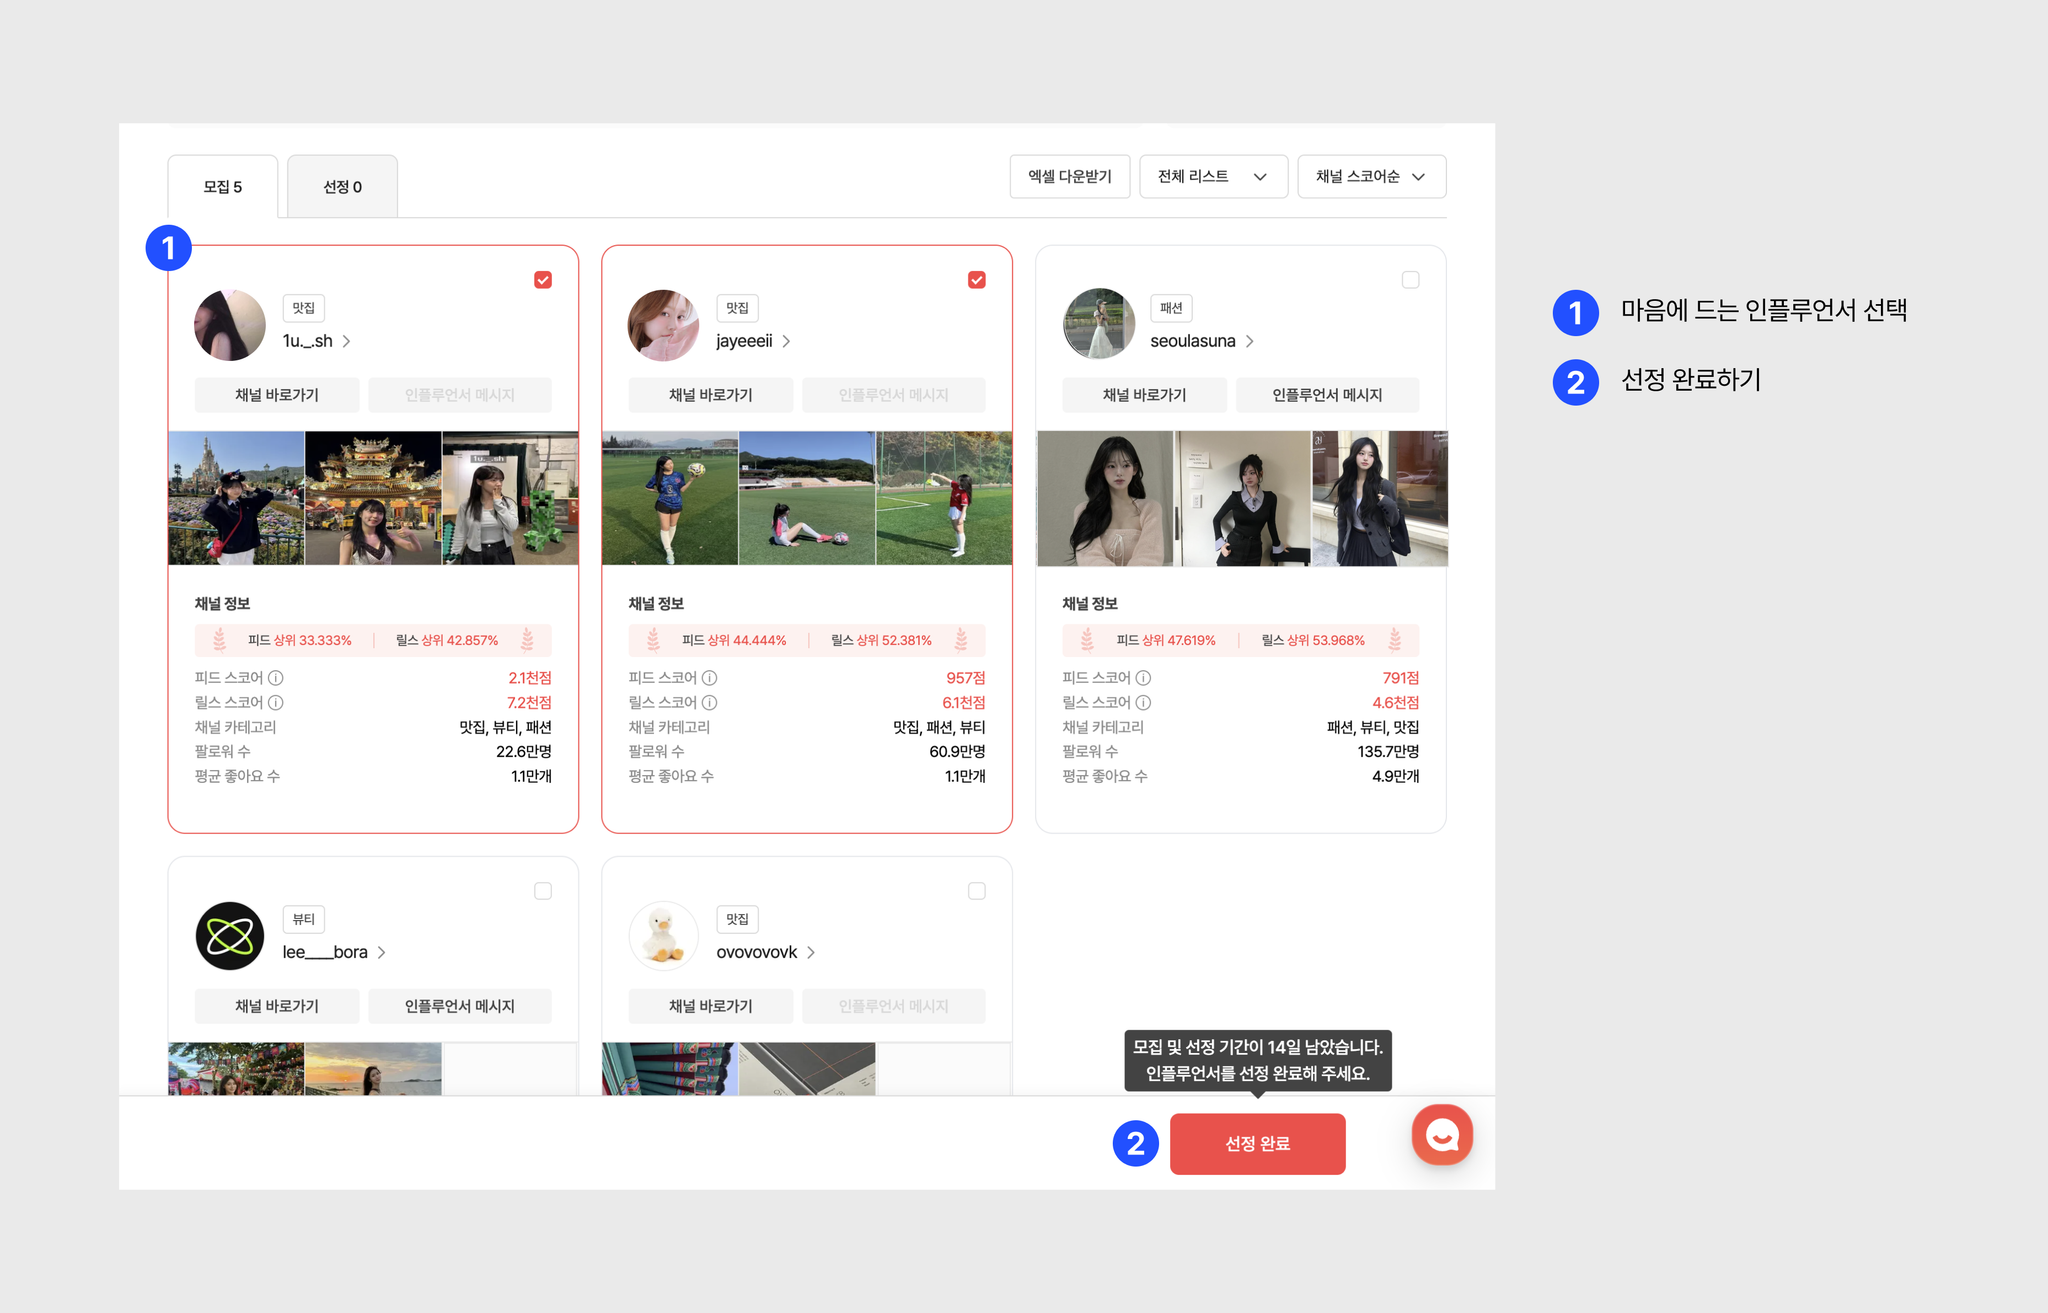Image resolution: width=2048 pixels, height=1313 pixels.
Task: Click 채널 바로가기 on jayeeeii card
Action: pyautogui.click(x=711, y=395)
